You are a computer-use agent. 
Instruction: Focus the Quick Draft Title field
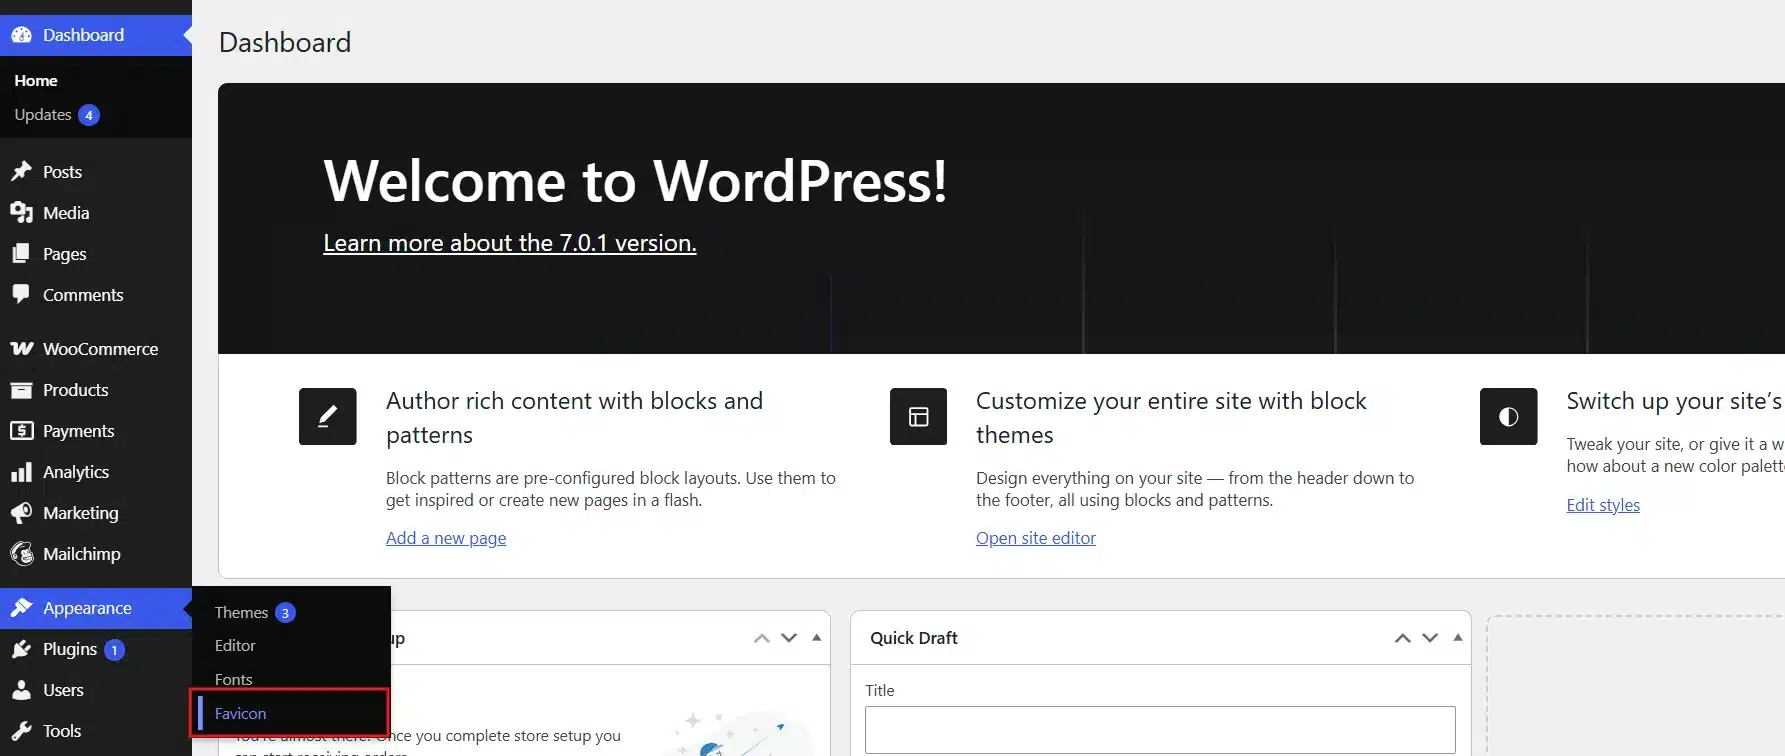click(1160, 730)
